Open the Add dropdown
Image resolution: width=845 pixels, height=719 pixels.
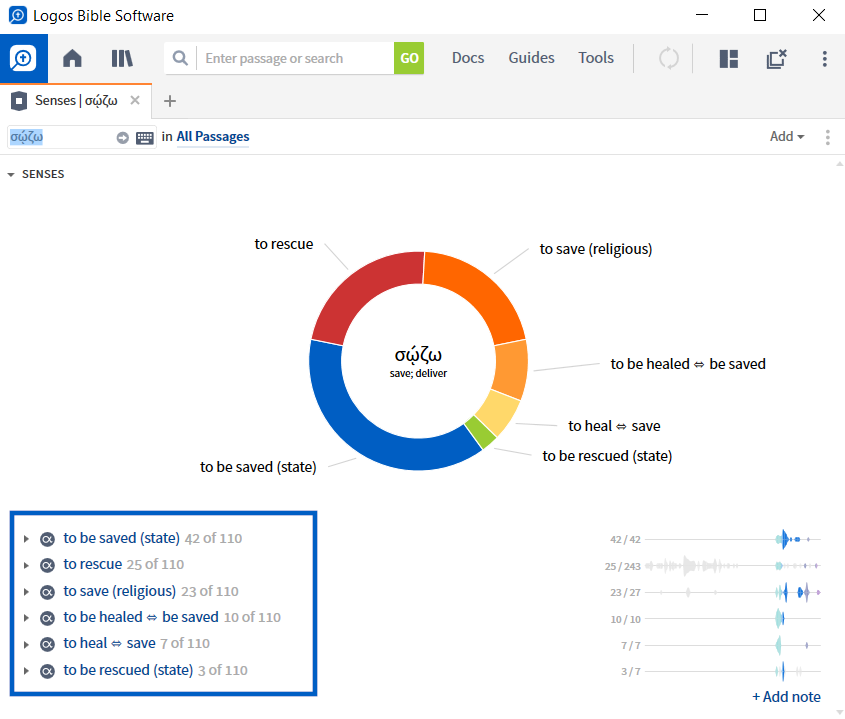[x=786, y=136]
